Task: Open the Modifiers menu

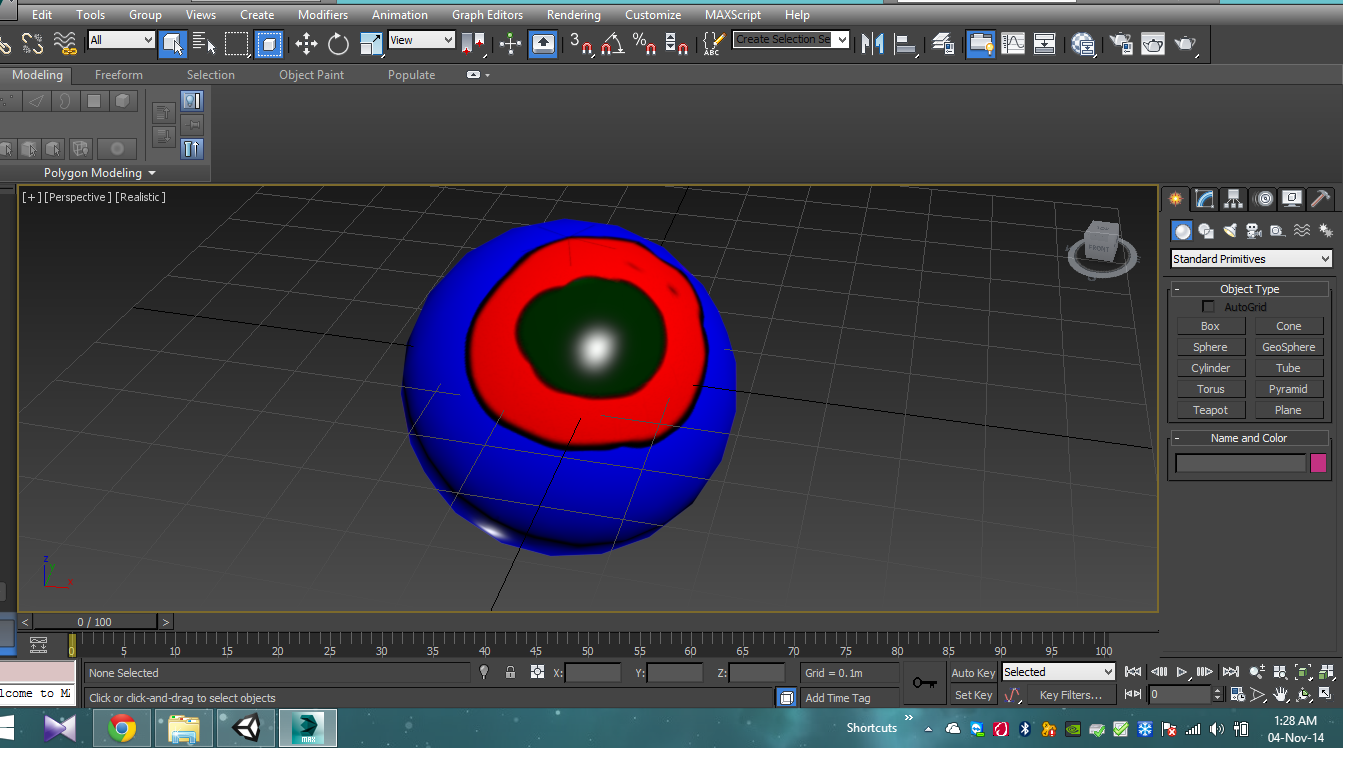Action: click(323, 15)
